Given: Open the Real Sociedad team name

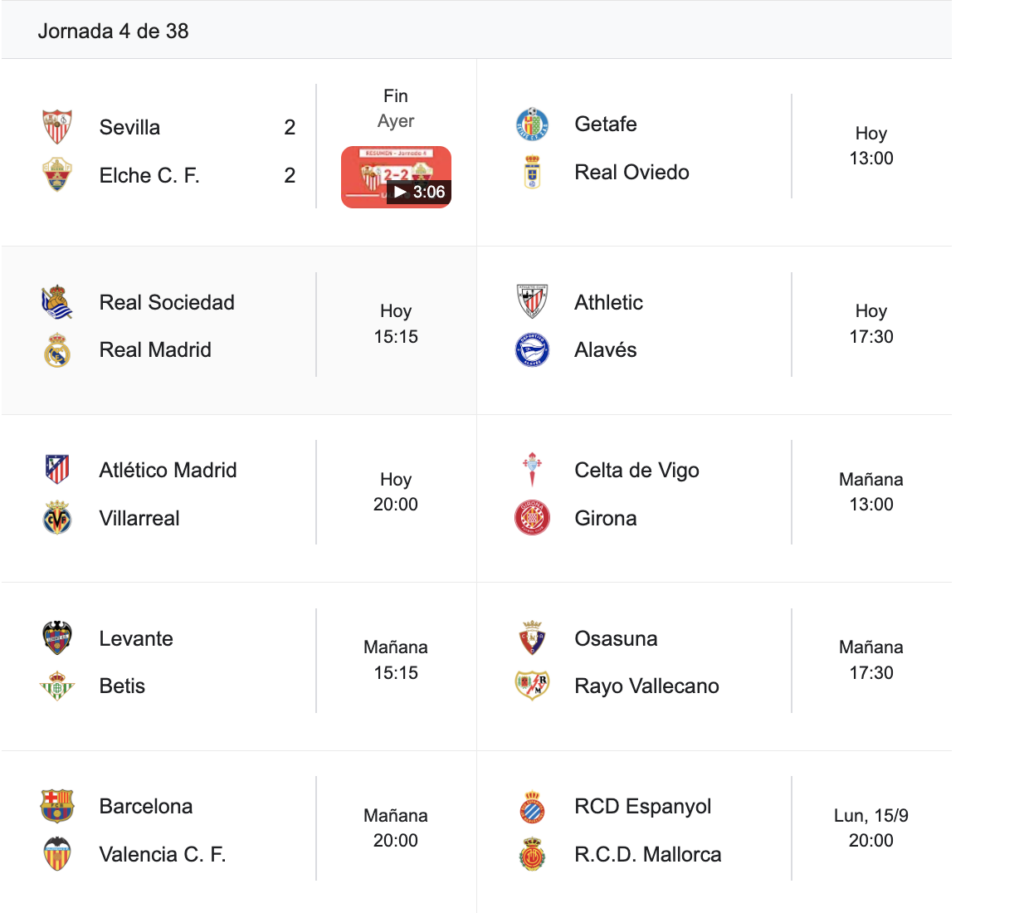Looking at the screenshot, I should pos(167,302).
